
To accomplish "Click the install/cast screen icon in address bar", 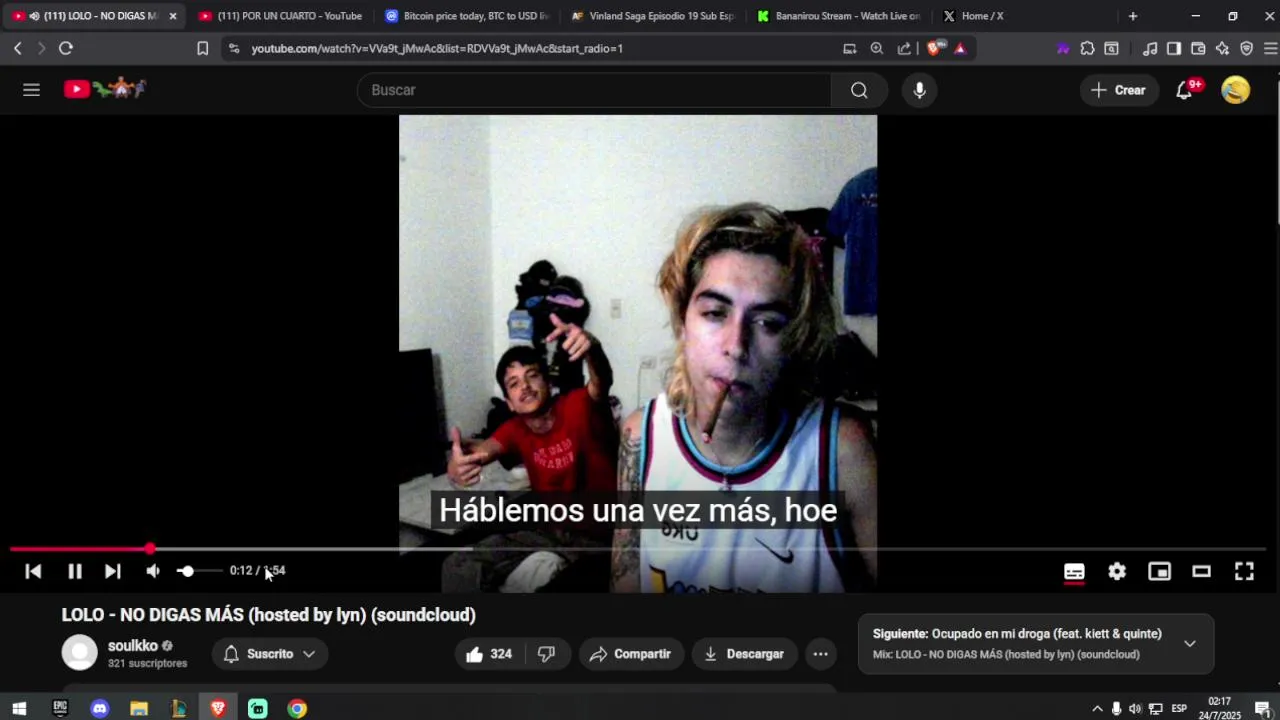I will [x=850, y=48].
